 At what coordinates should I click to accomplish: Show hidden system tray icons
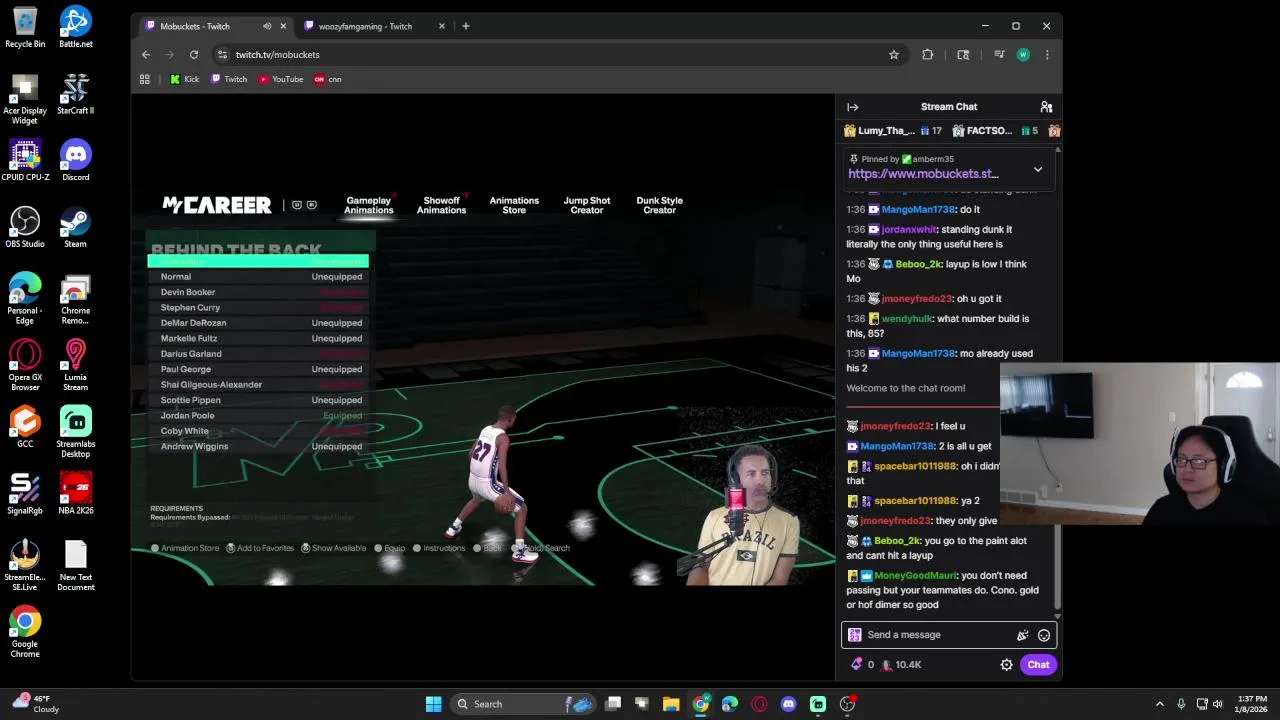pyautogui.click(x=1159, y=704)
